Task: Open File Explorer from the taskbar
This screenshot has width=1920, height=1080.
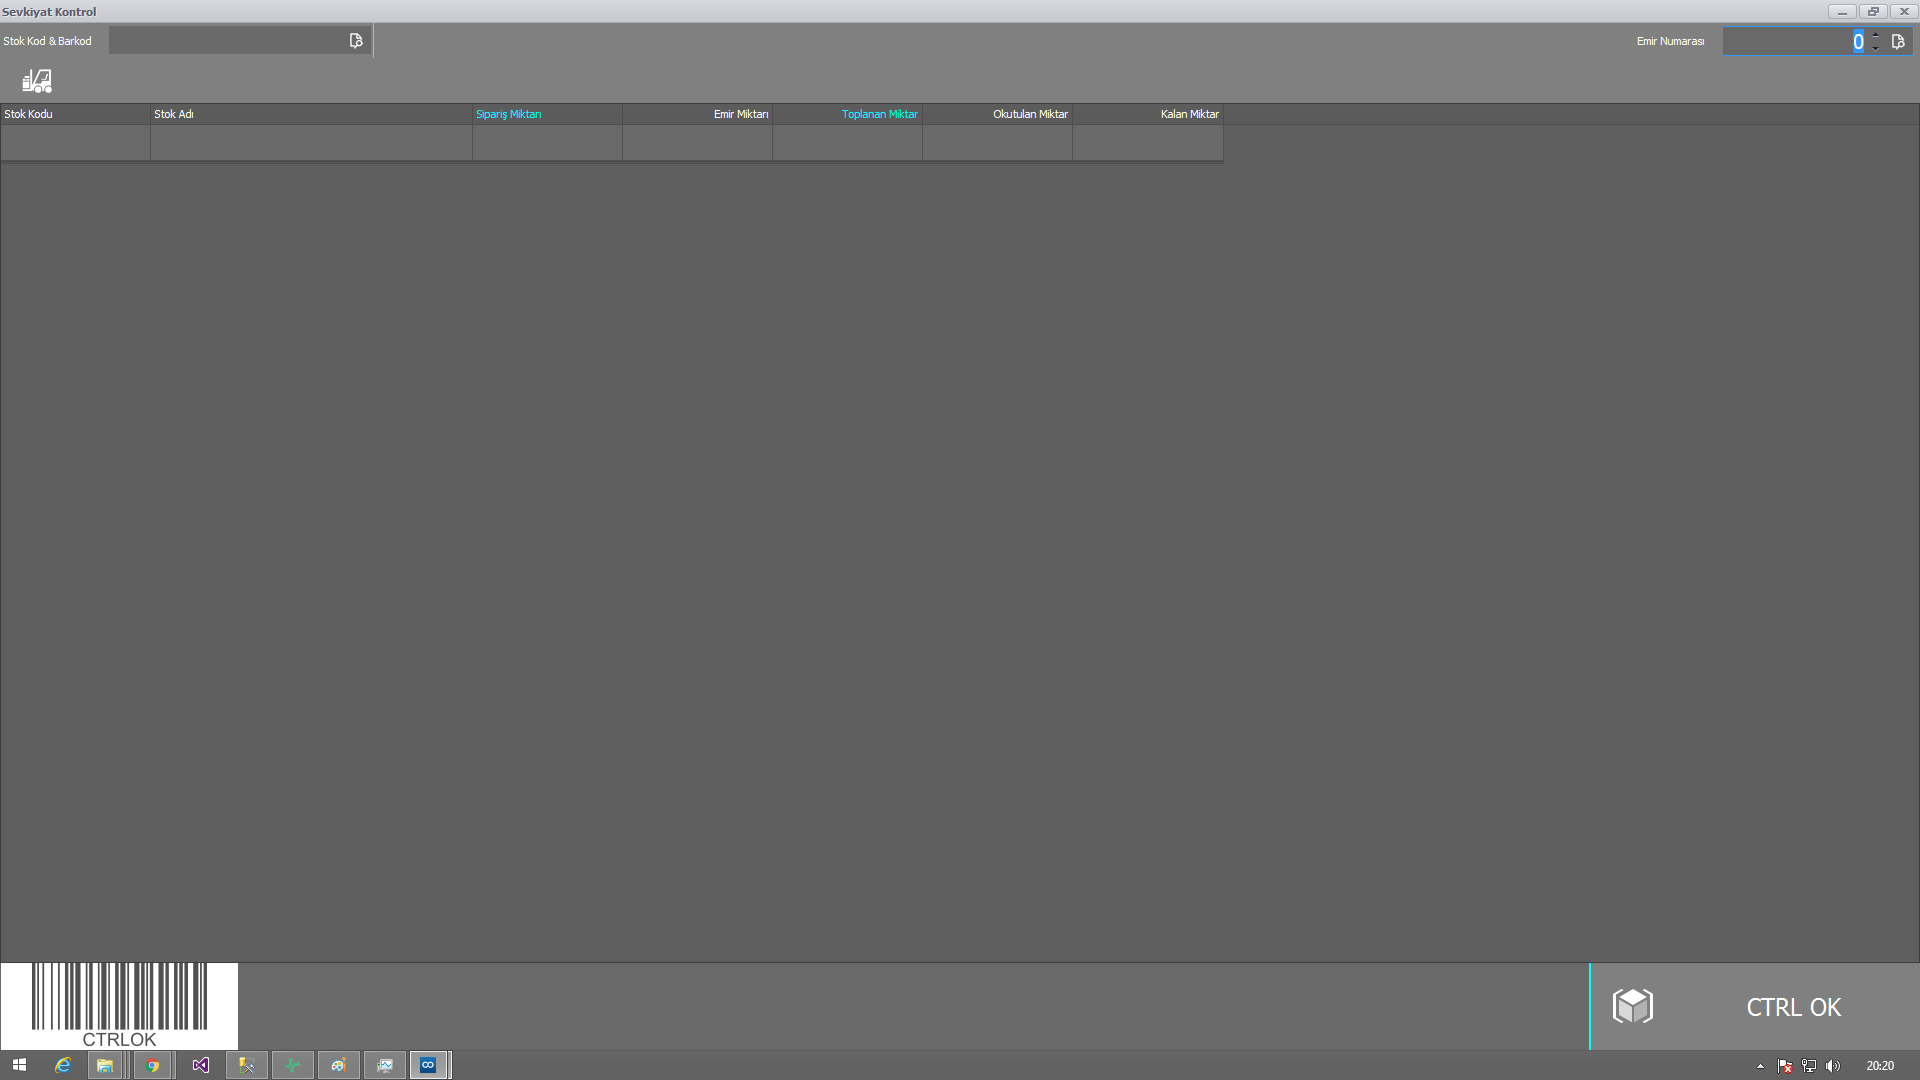Action: click(x=105, y=1065)
